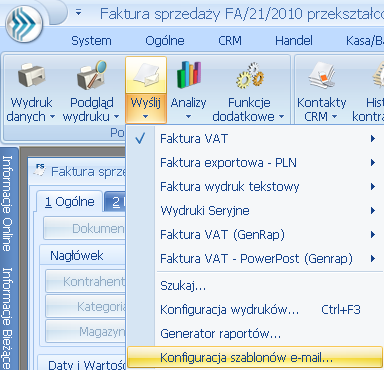Expand the Wydruki Seryjne submenu arrow
This screenshot has width=384, height=370.
pos(373,211)
